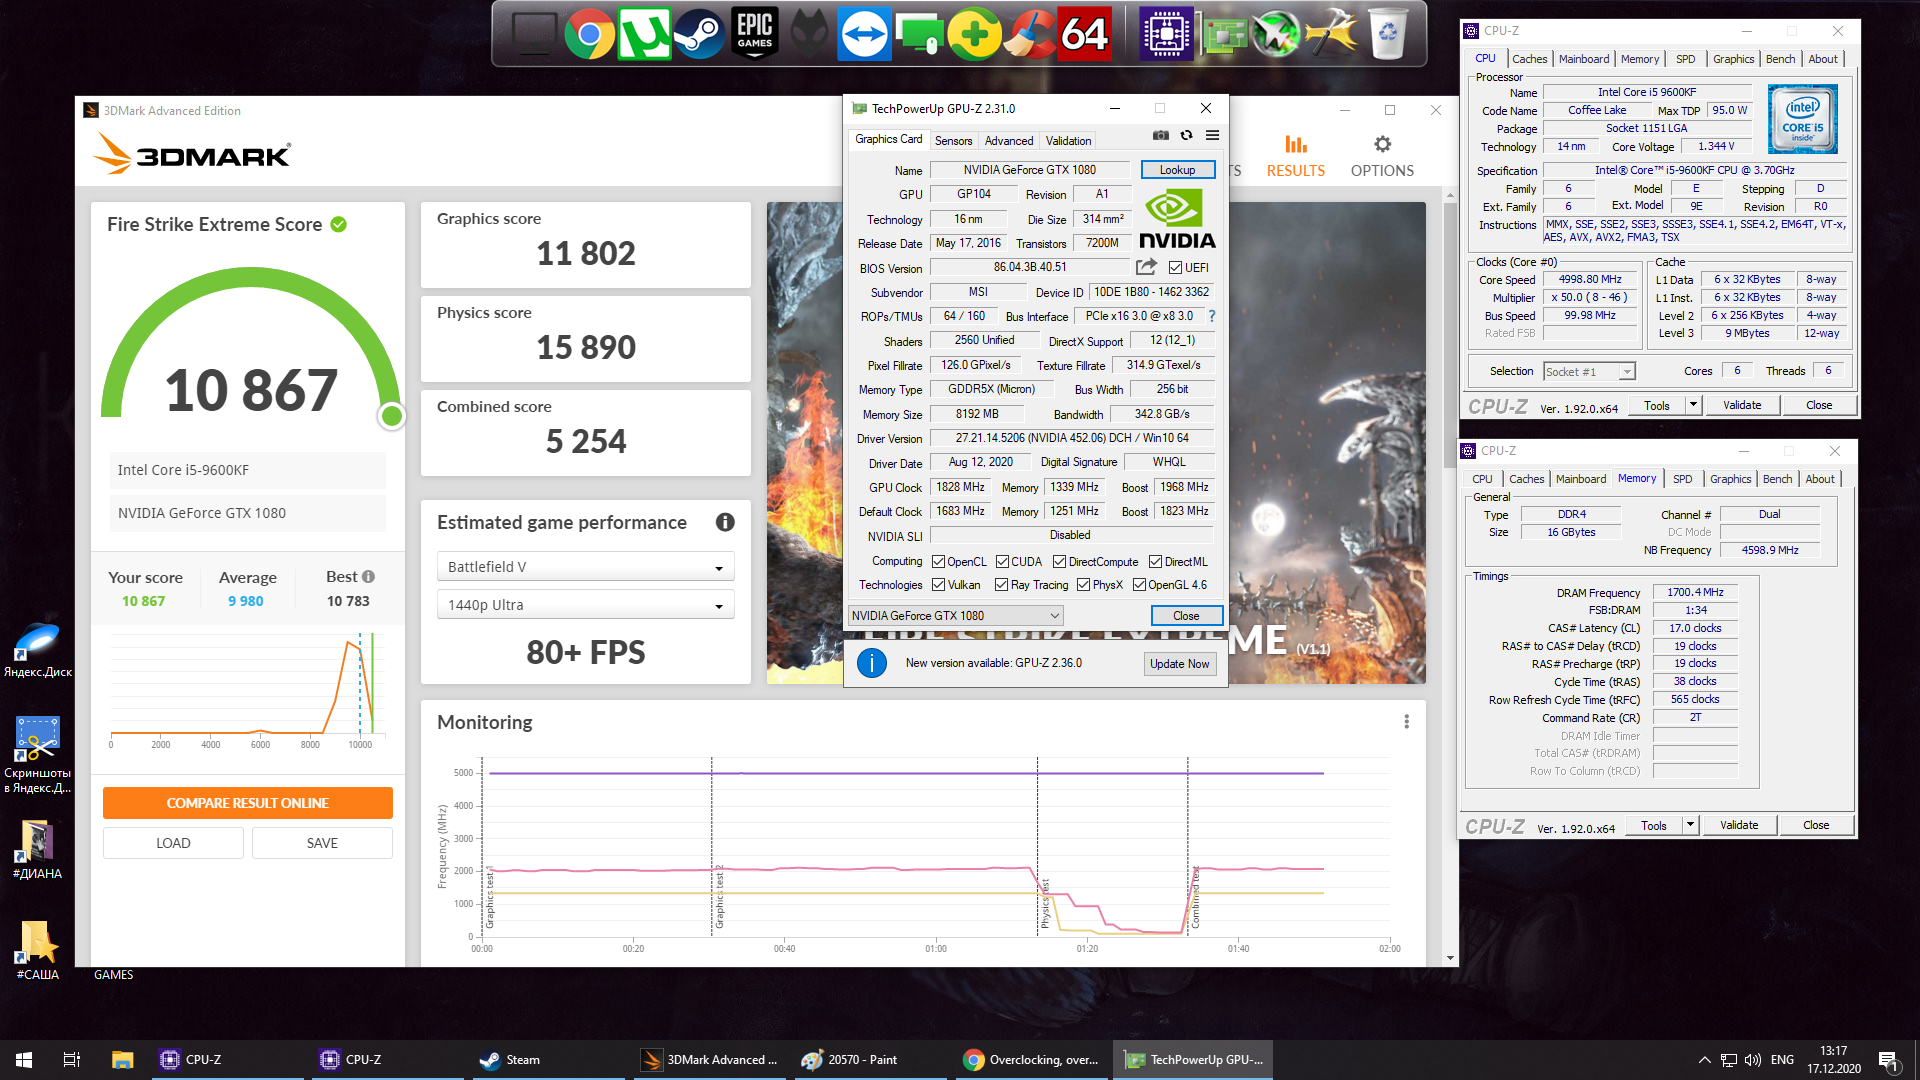
Task: Toggle the DirectCompute checkbox
Action: [x=1059, y=562]
